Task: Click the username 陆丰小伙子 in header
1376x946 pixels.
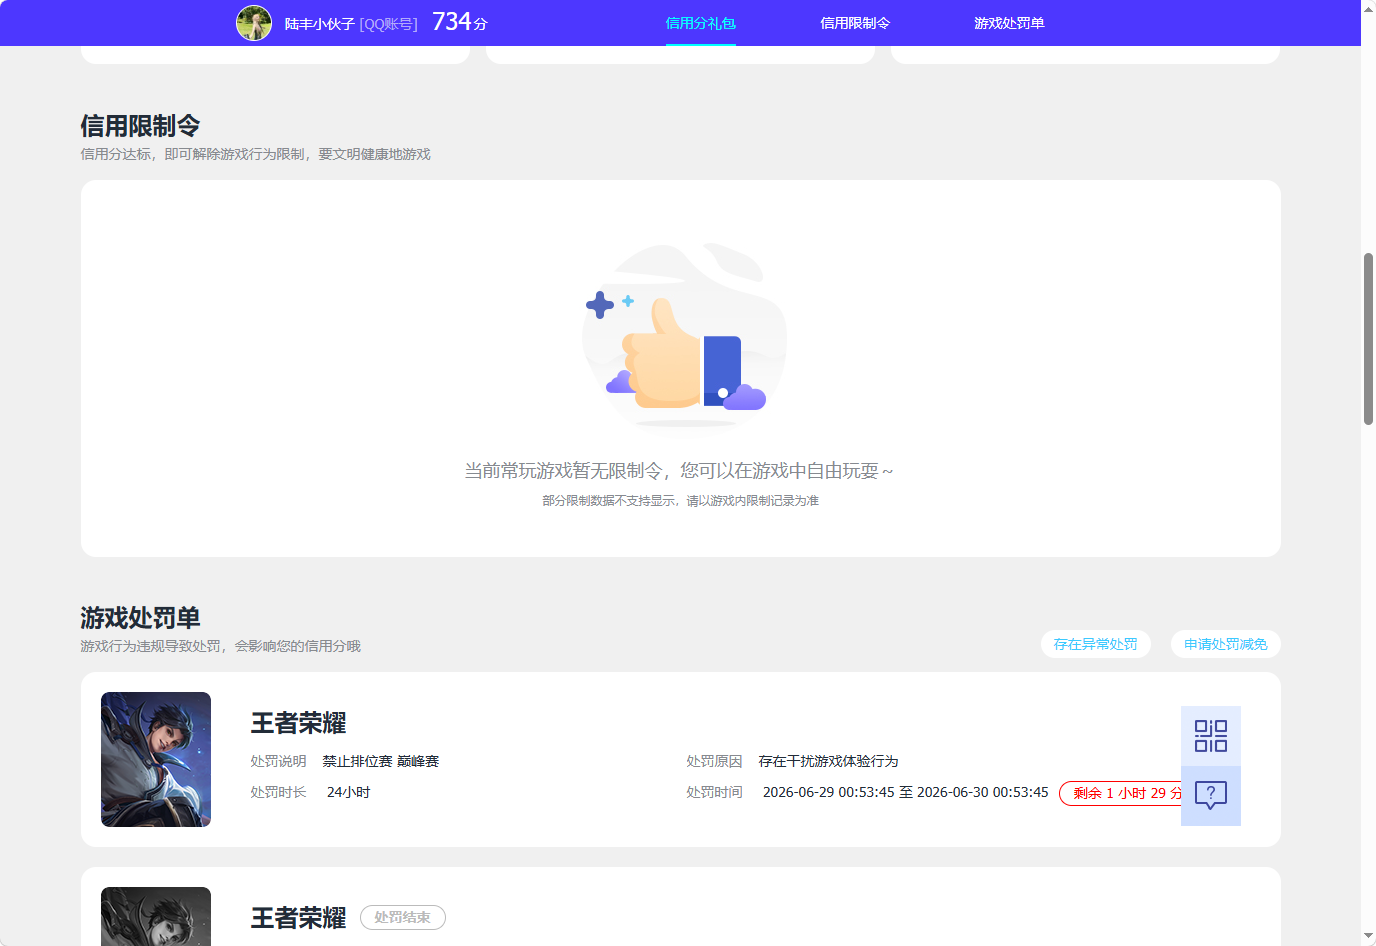Action: point(320,23)
